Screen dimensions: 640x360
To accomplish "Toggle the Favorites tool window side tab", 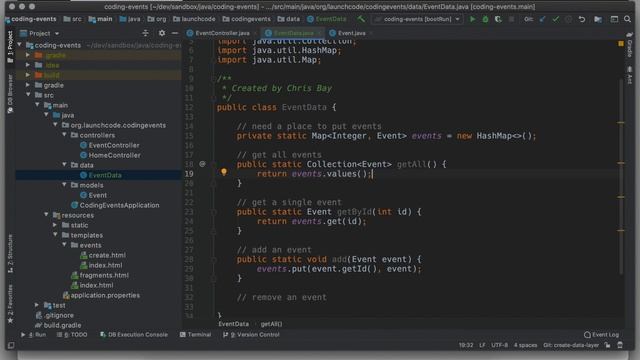I will pyautogui.click(x=10, y=304).
